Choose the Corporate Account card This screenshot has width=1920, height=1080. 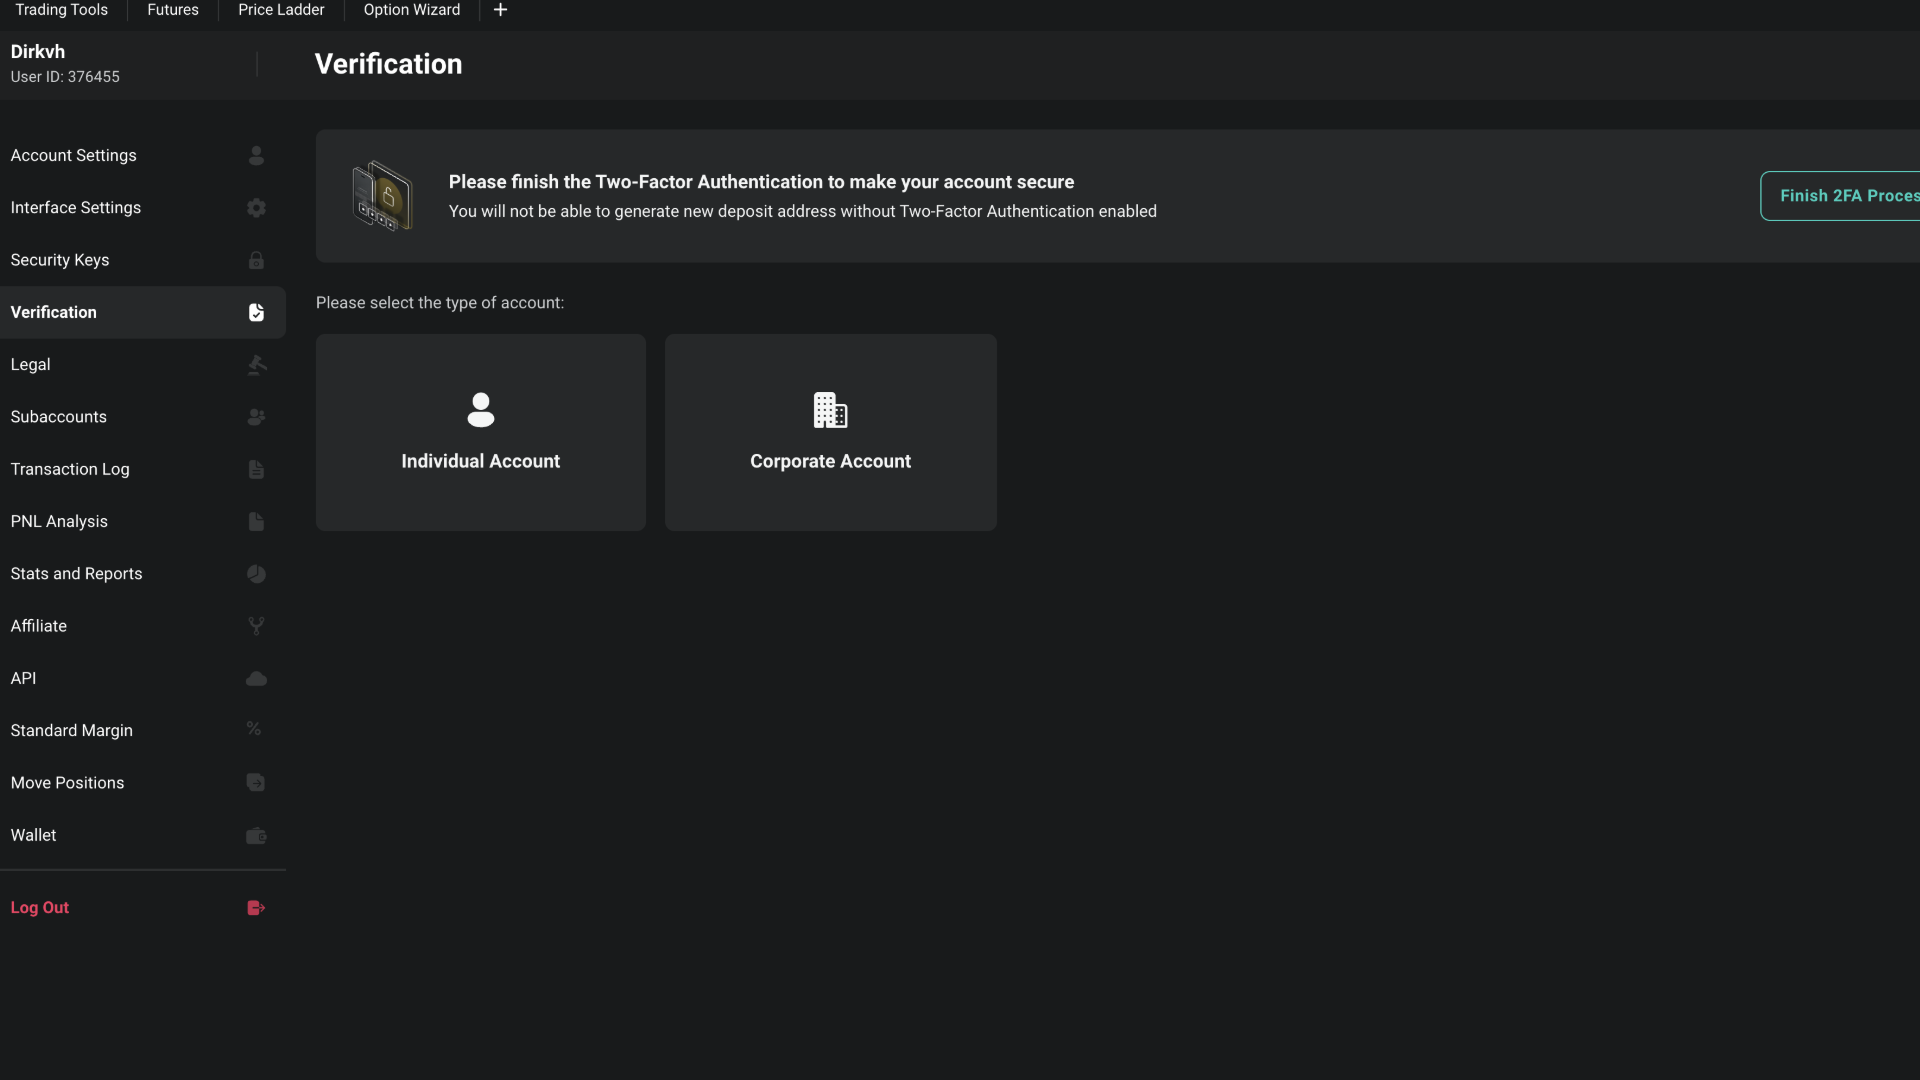[x=830, y=432]
